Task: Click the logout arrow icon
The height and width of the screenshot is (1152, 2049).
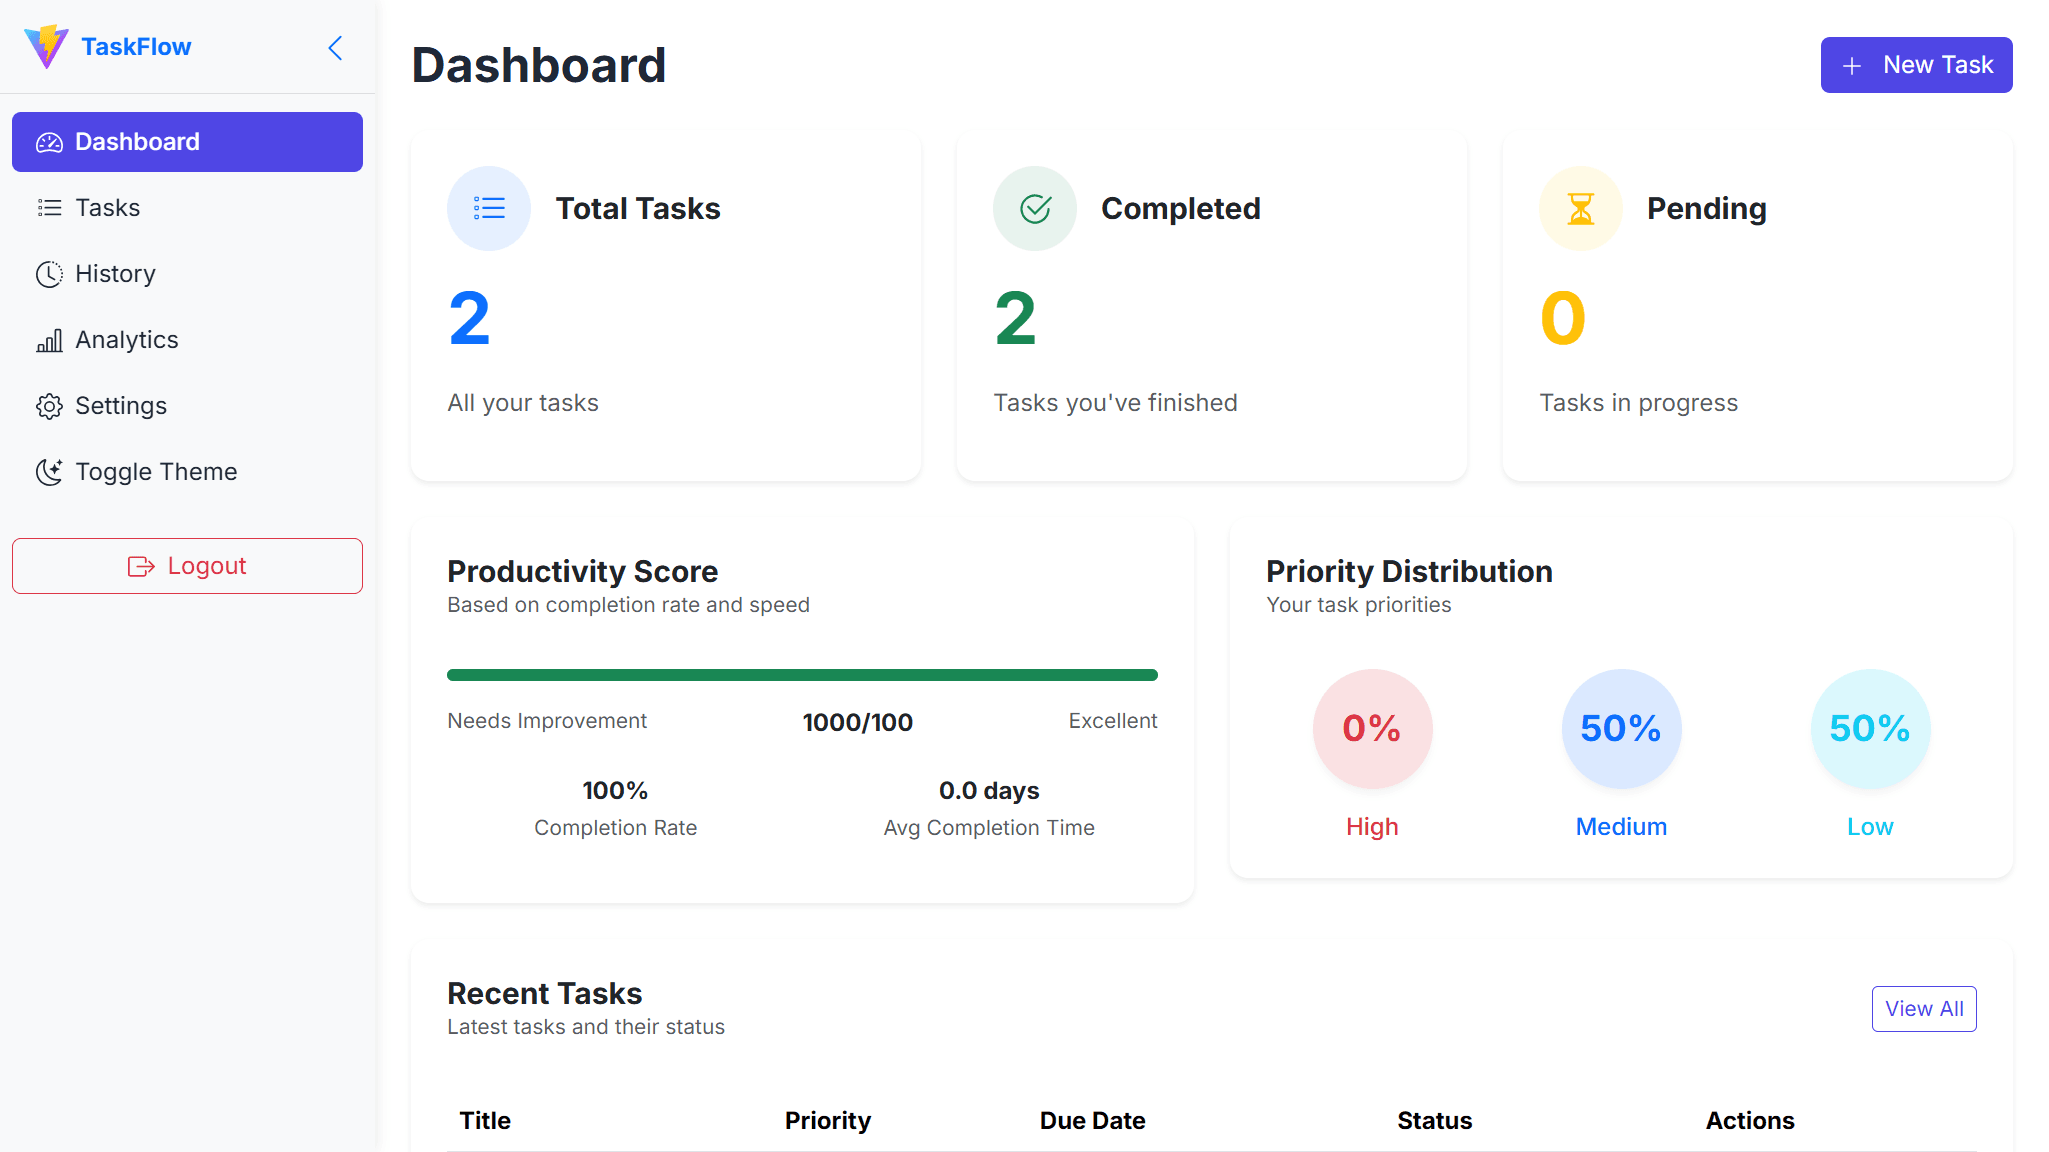Action: [x=140, y=566]
